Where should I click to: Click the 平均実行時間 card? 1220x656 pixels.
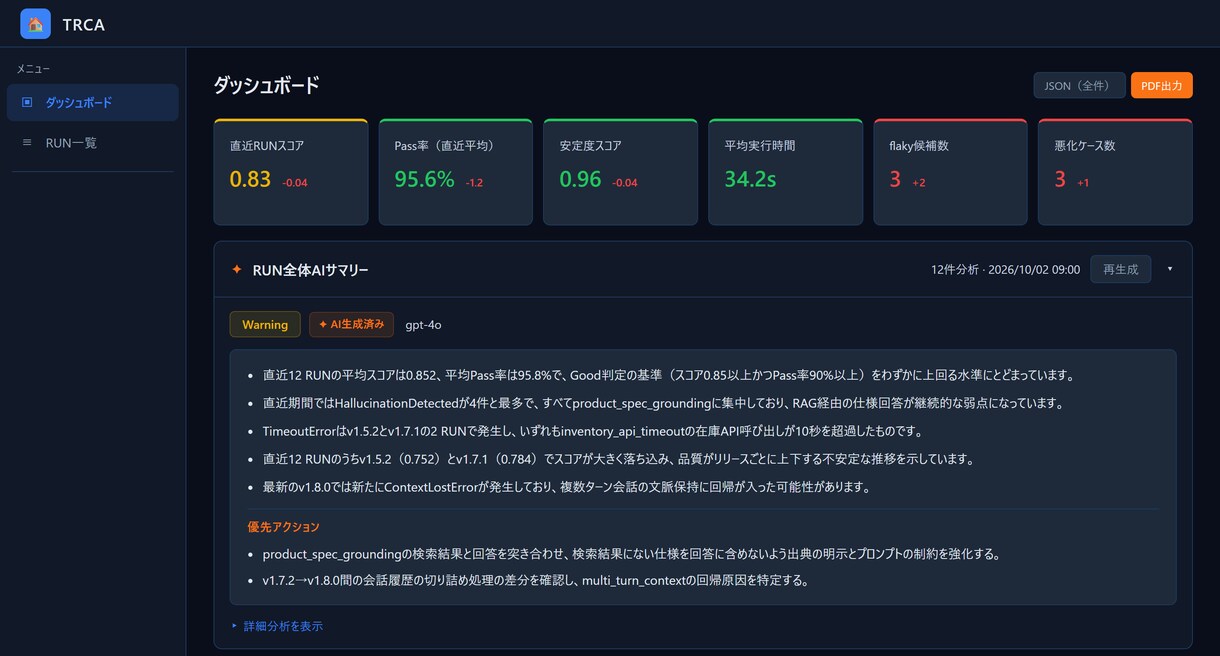pos(785,172)
